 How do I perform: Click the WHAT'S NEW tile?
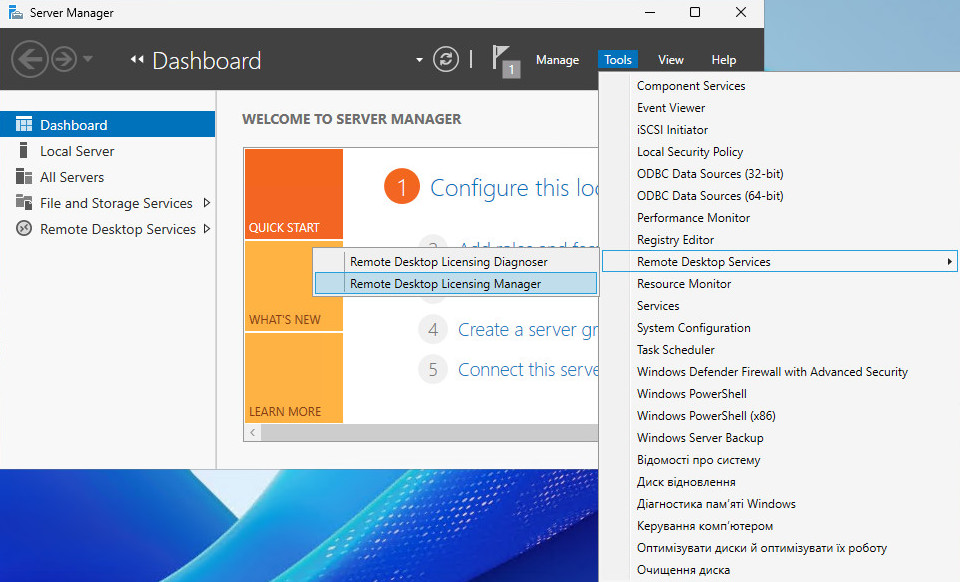coord(294,286)
